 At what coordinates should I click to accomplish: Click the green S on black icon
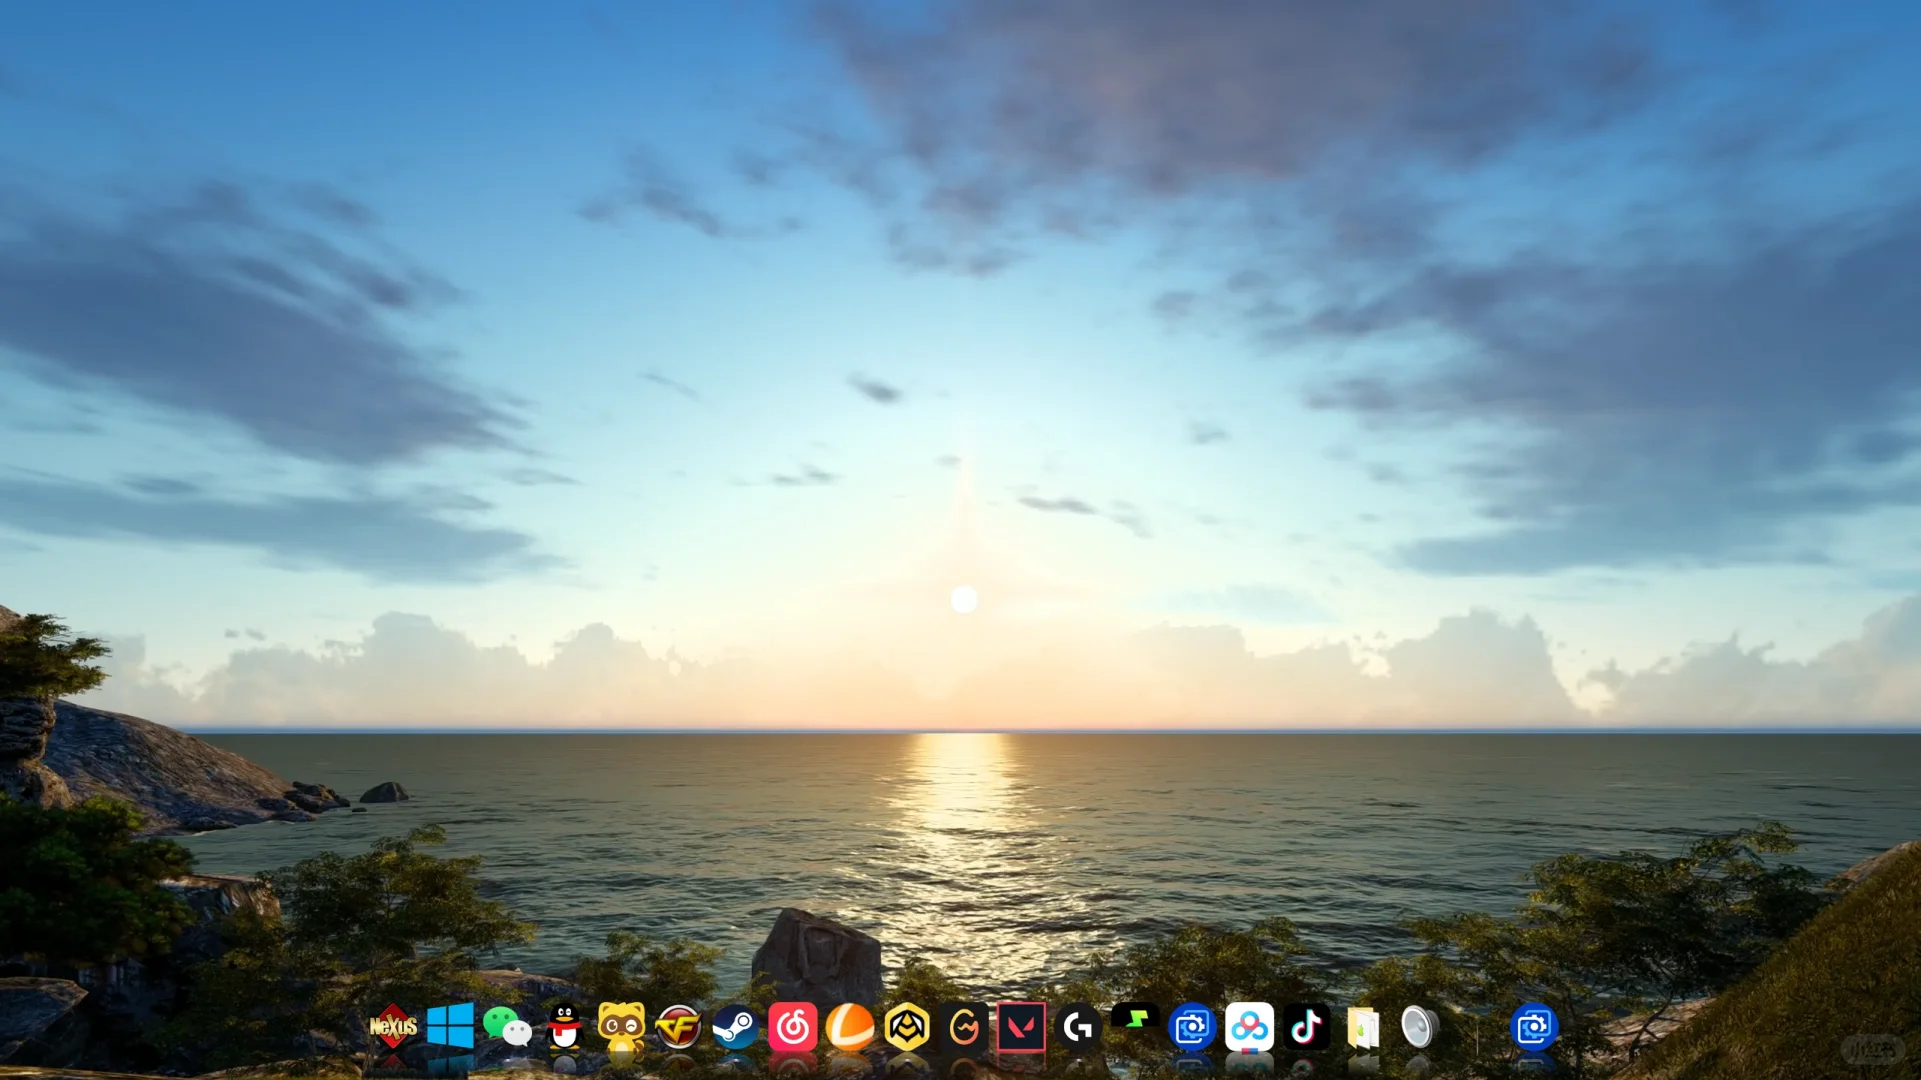pos(1135,1020)
